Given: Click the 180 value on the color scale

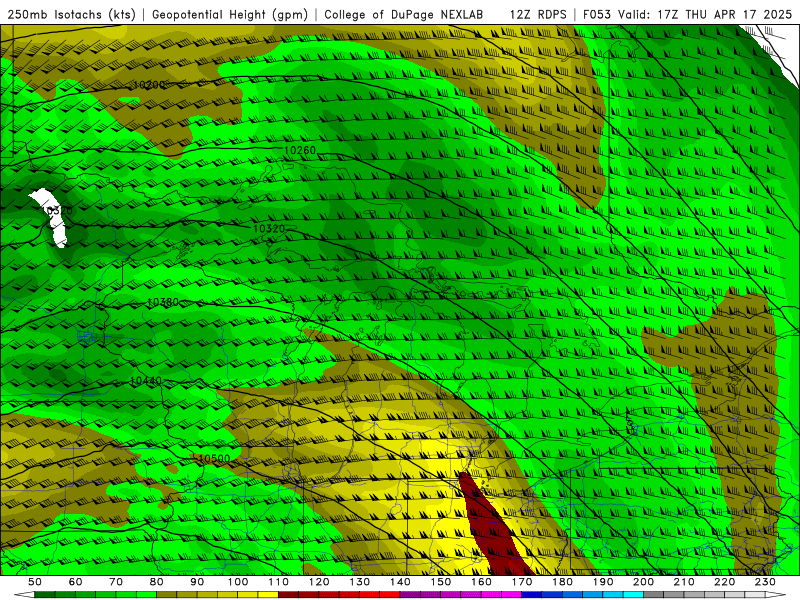Looking at the screenshot, I should coord(562,582).
